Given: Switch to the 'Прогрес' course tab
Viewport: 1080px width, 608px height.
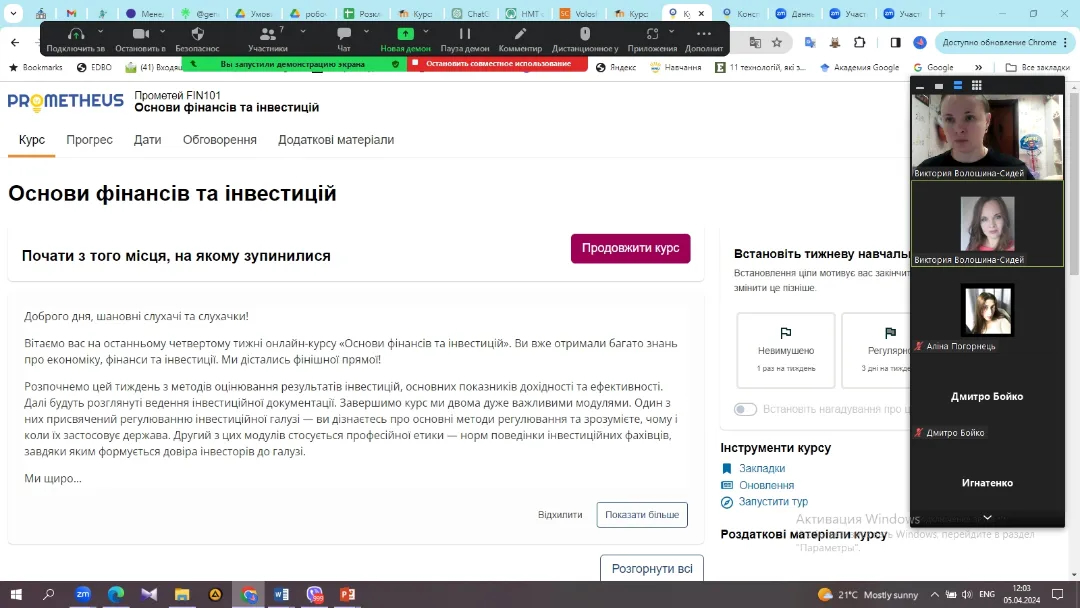Looking at the screenshot, I should point(89,140).
